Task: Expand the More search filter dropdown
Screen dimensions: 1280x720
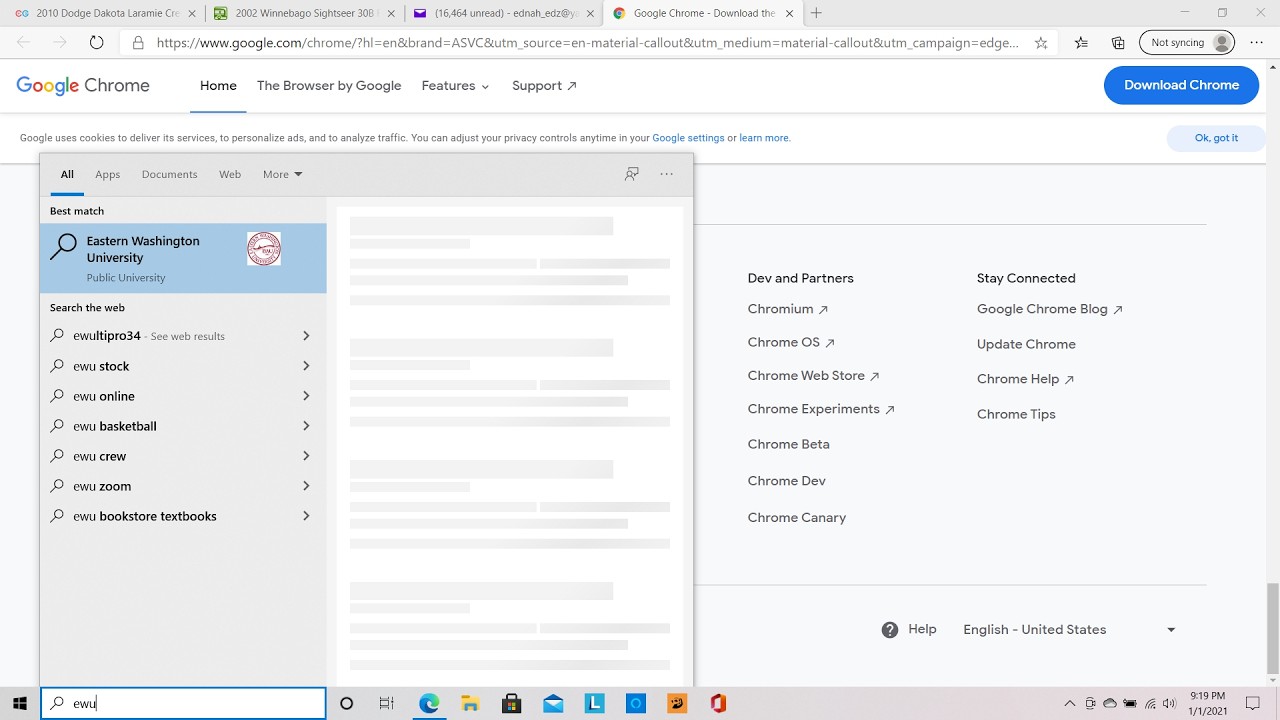Action: (282, 174)
